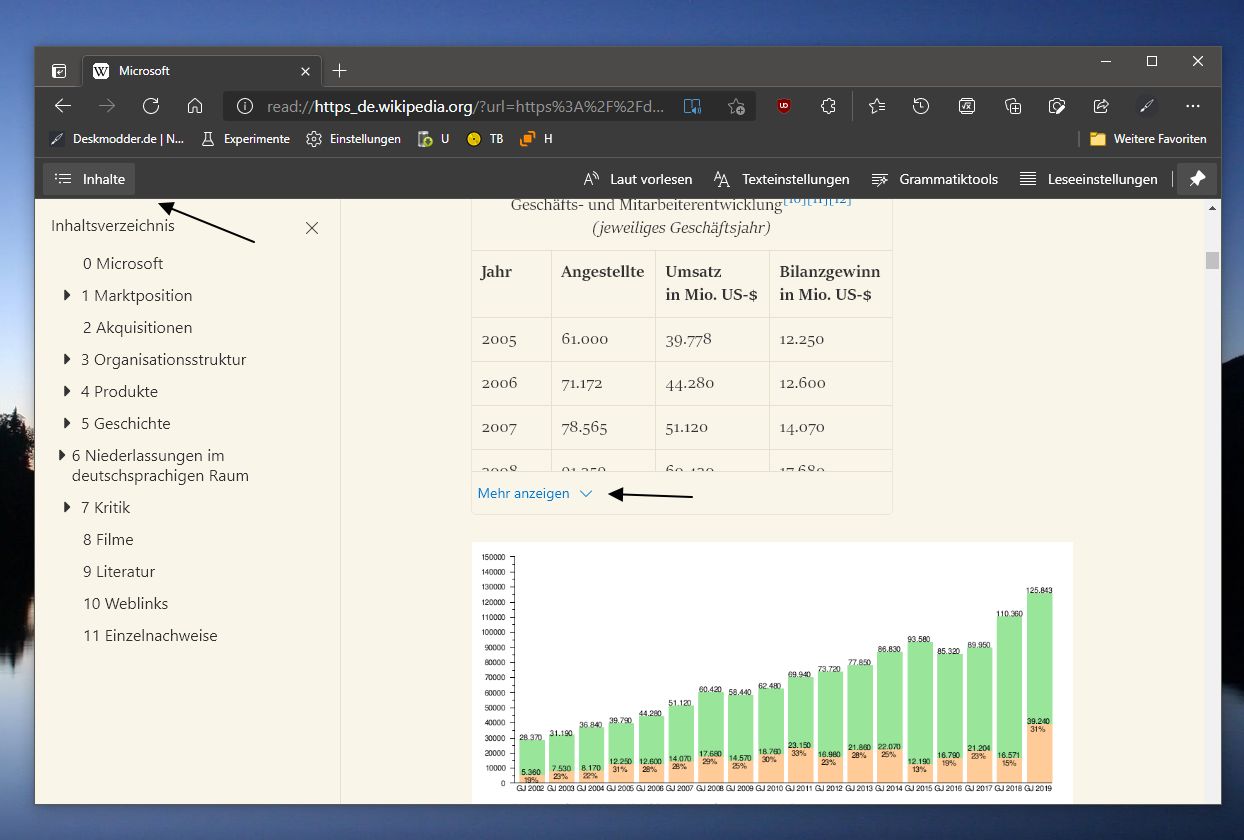Open the Edge settings and more menu
The width and height of the screenshot is (1244, 840).
point(1192,106)
